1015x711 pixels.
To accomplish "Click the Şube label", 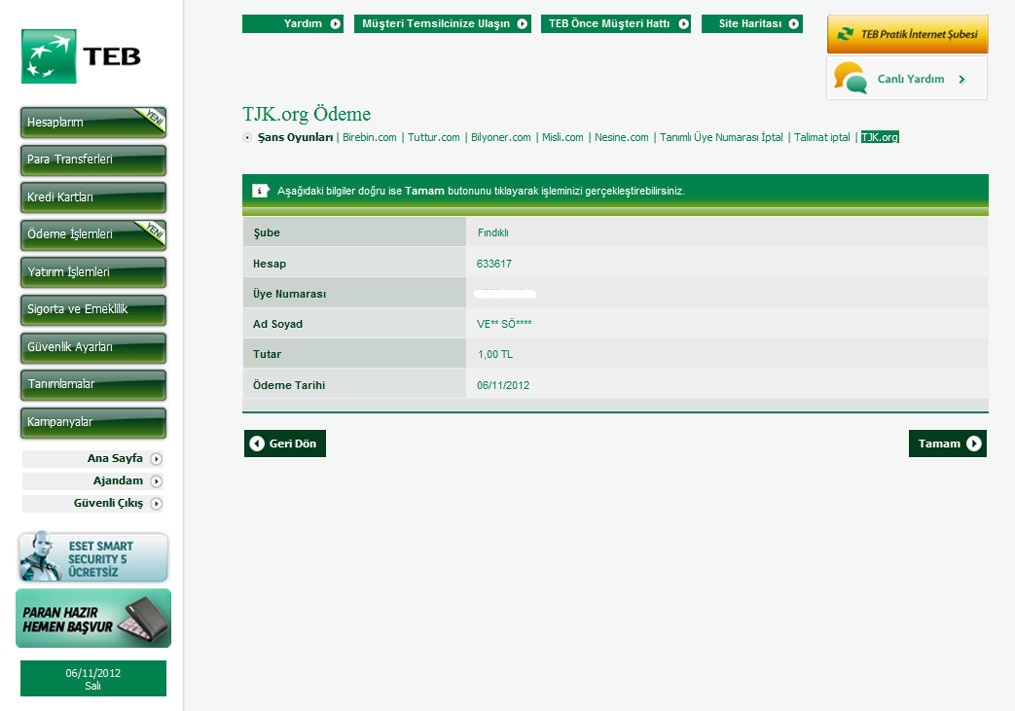I will tap(266, 233).
